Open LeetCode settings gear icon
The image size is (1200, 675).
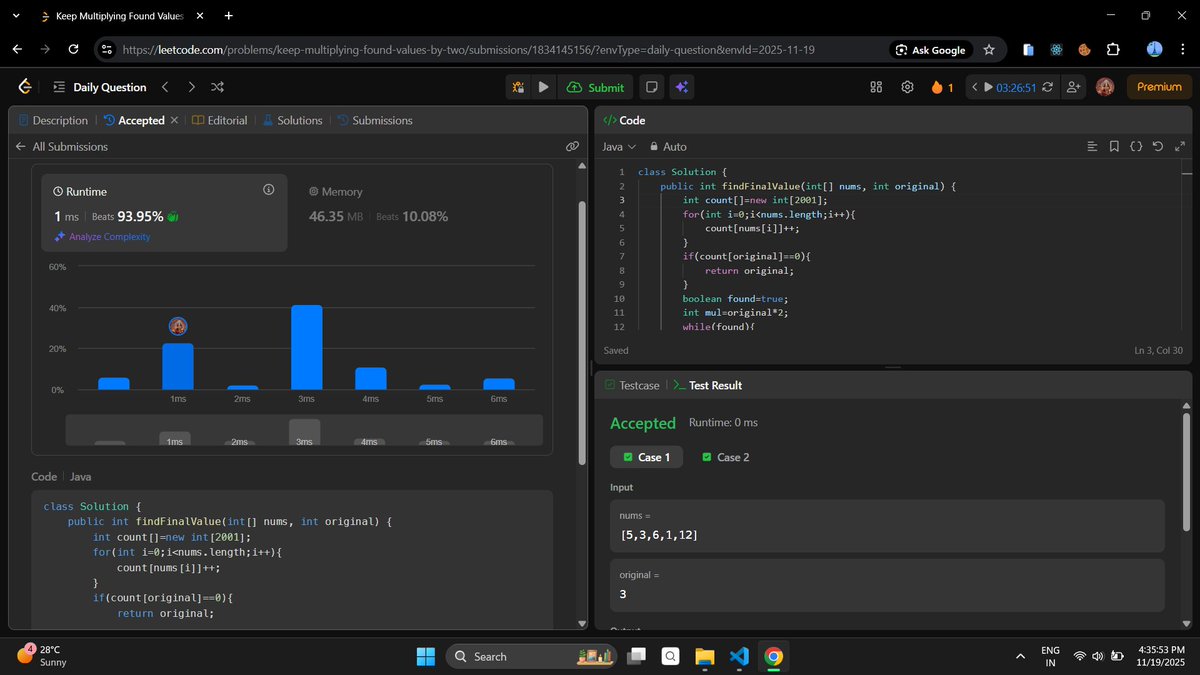click(x=907, y=87)
